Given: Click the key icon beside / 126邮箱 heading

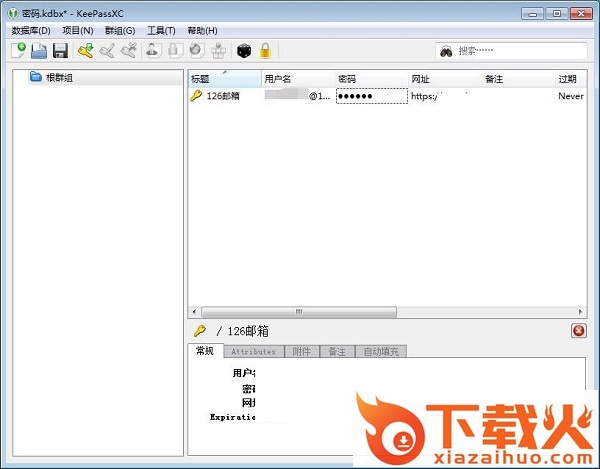Looking at the screenshot, I should pos(199,331).
